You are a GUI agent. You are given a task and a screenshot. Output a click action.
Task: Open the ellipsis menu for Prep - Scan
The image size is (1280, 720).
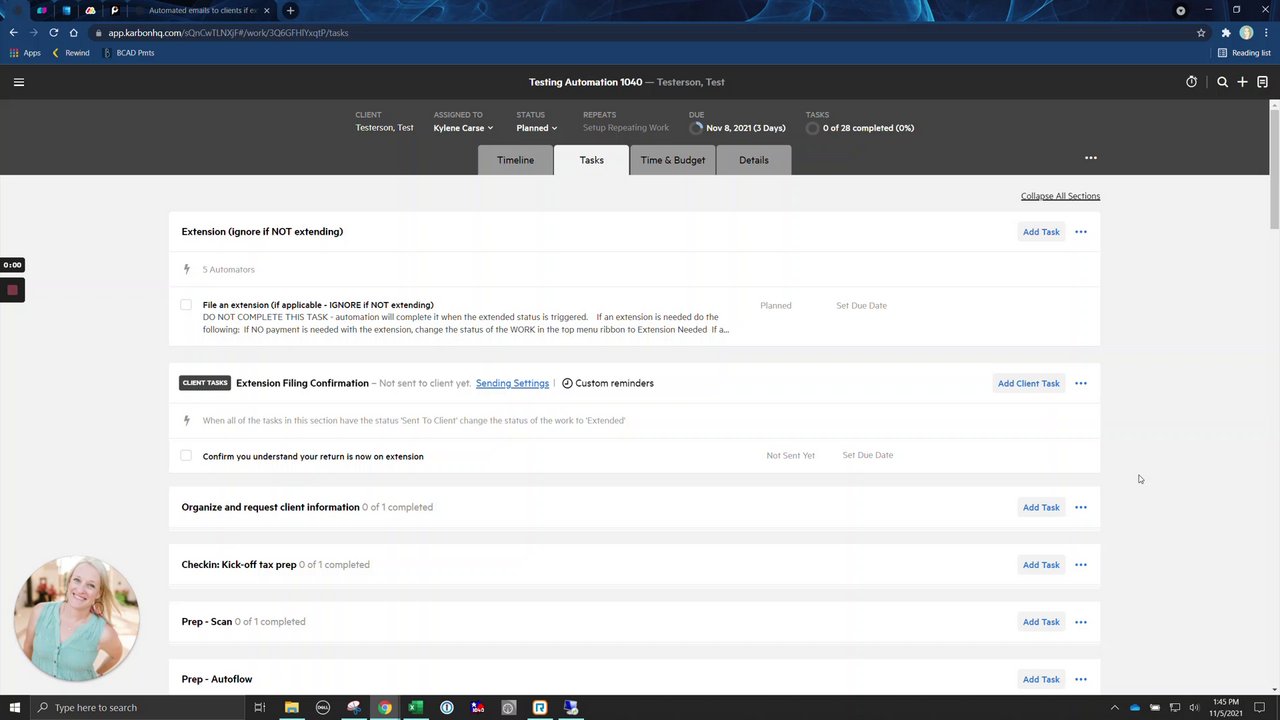click(1081, 622)
